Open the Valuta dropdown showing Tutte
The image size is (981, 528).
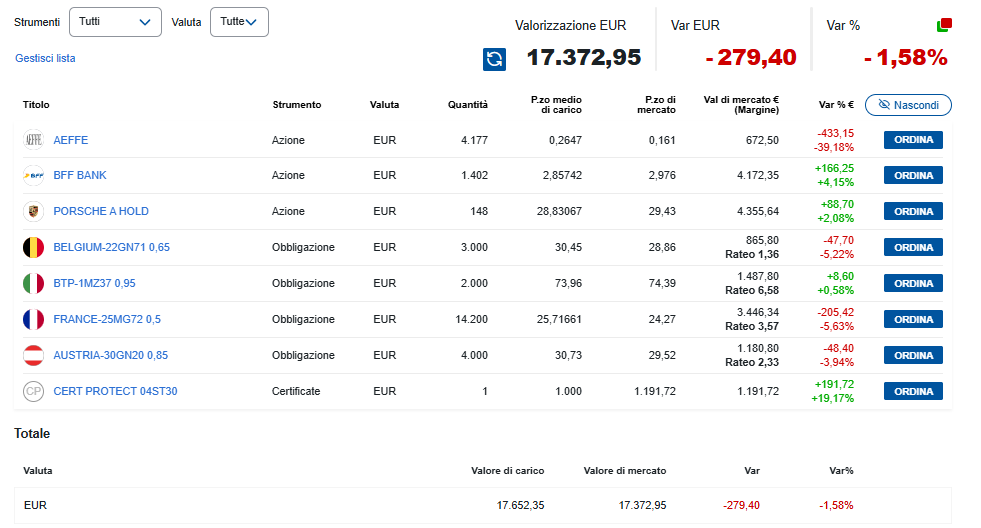(x=239, y=22)
